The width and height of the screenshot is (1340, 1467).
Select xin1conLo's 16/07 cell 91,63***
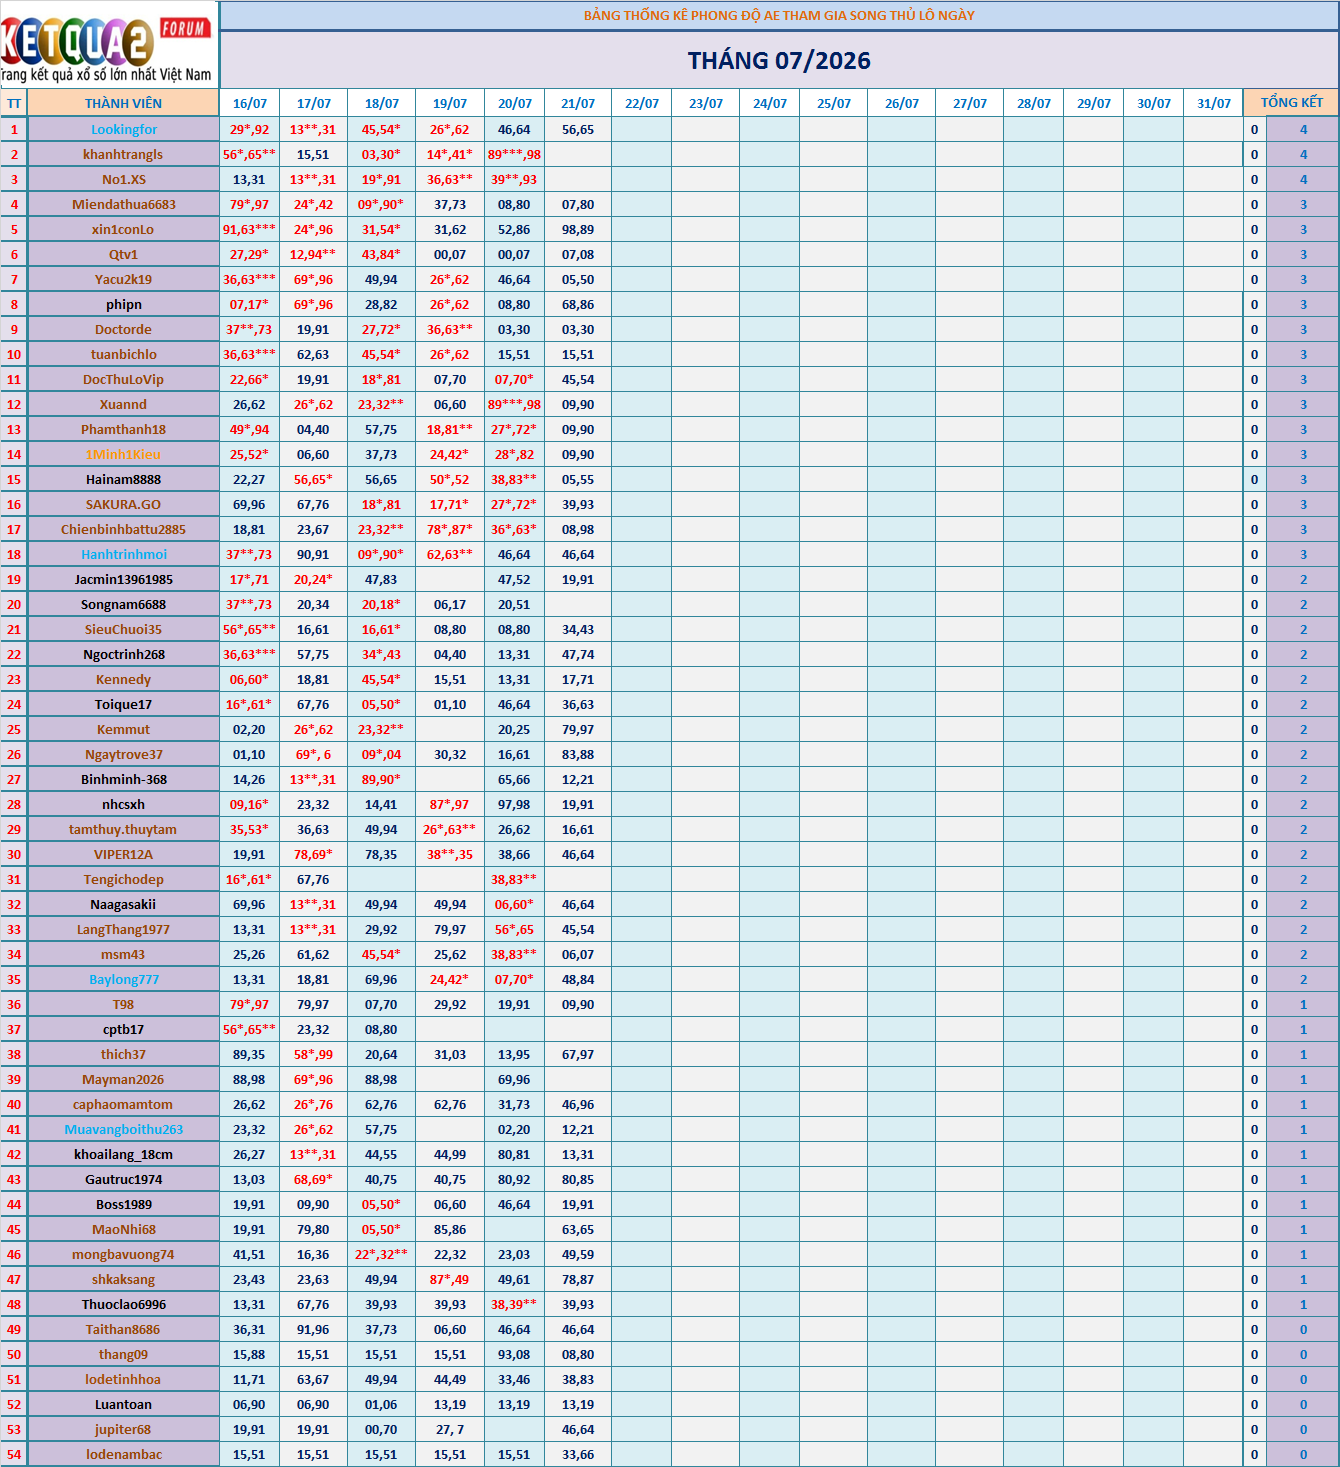[249, 229]
